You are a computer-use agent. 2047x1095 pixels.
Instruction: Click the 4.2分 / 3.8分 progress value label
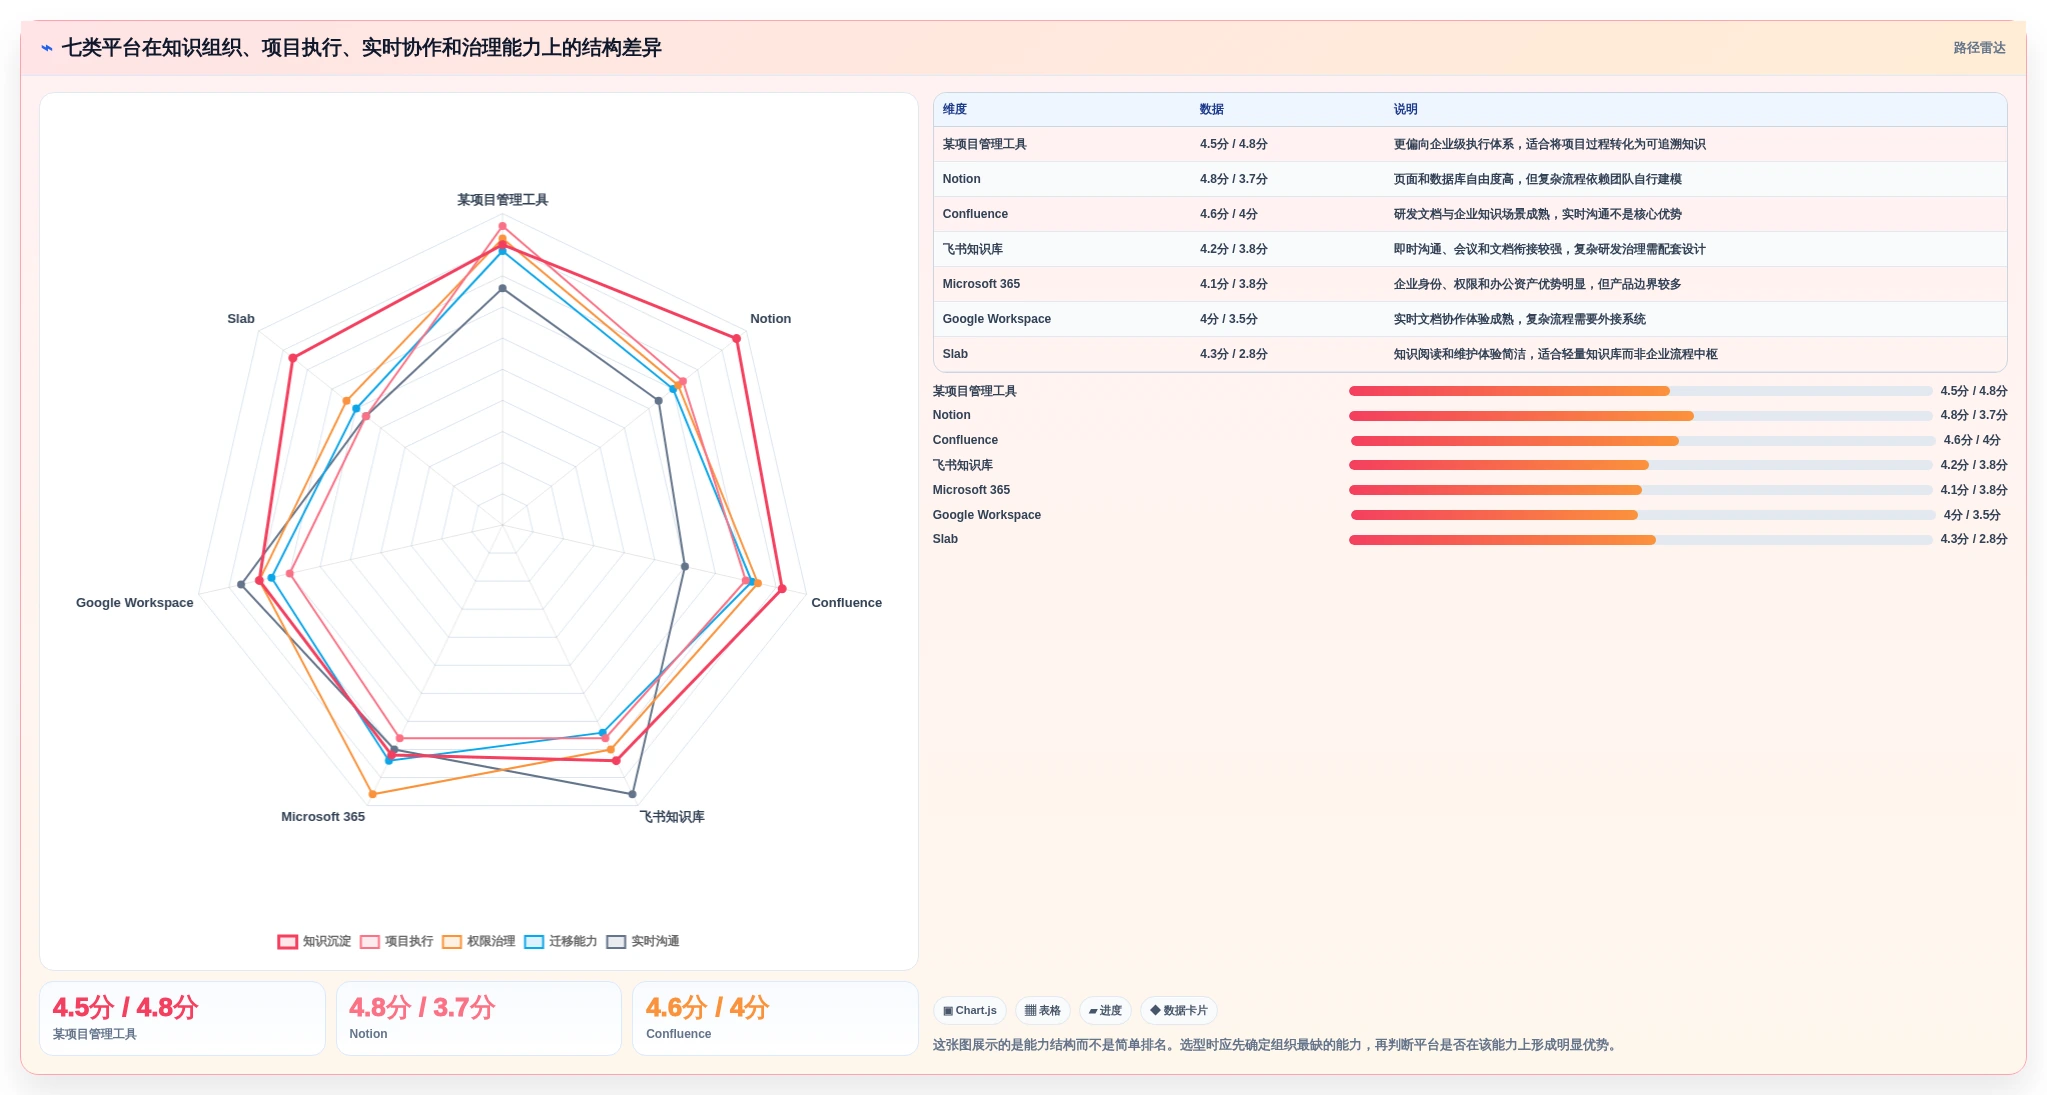click(x=1973, y=465)
